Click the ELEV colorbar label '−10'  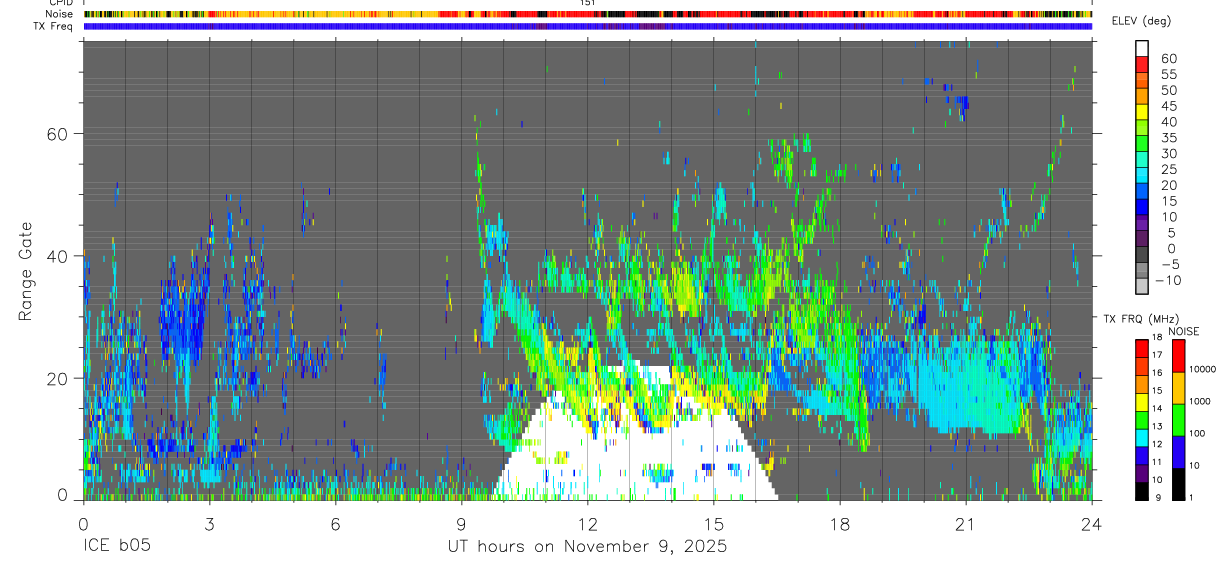coord(1166,280)
